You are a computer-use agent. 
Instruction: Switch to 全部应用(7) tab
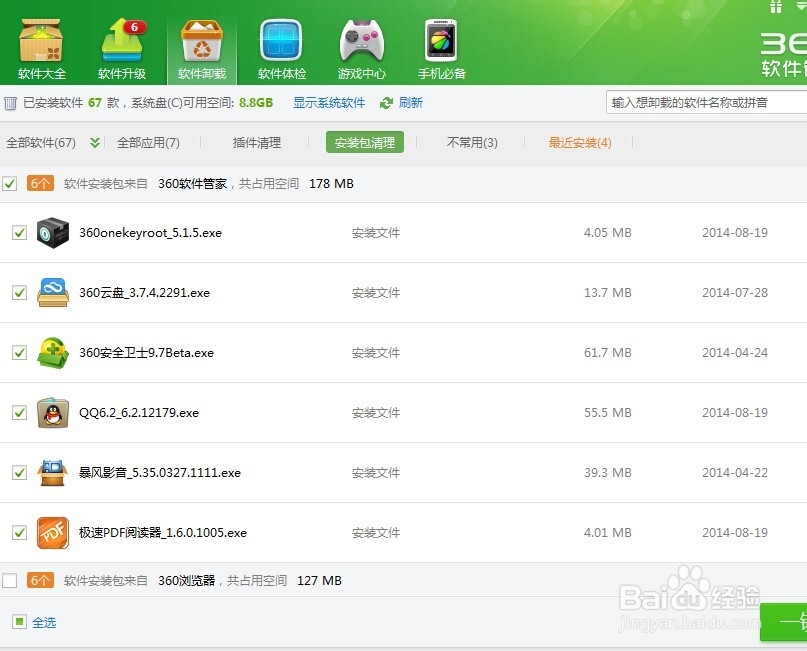(148, 143)
